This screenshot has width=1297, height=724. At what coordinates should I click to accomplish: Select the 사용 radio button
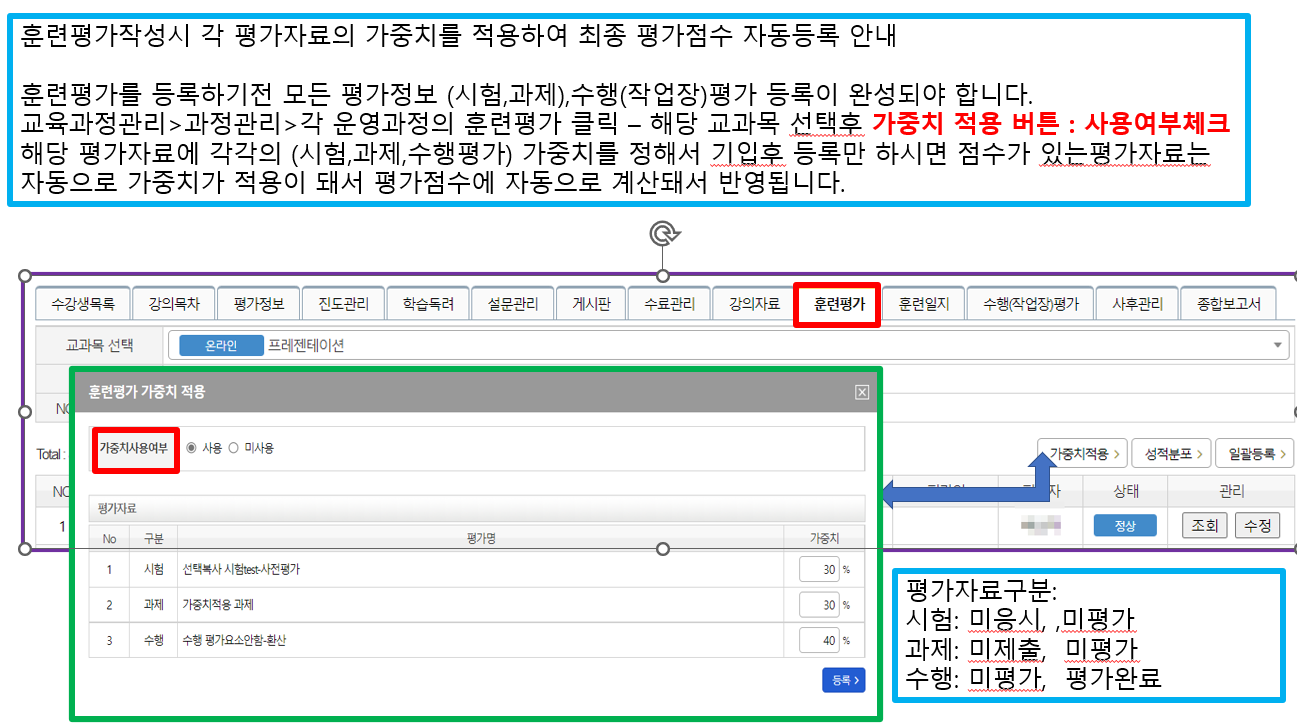pyautogui.click(x=191, y=448)
